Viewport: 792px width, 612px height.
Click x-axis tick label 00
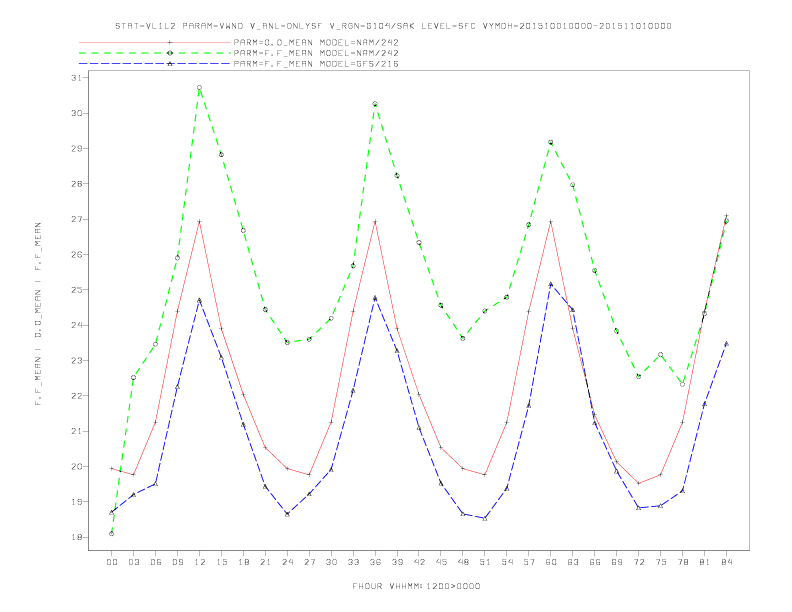tap(112, 562)
